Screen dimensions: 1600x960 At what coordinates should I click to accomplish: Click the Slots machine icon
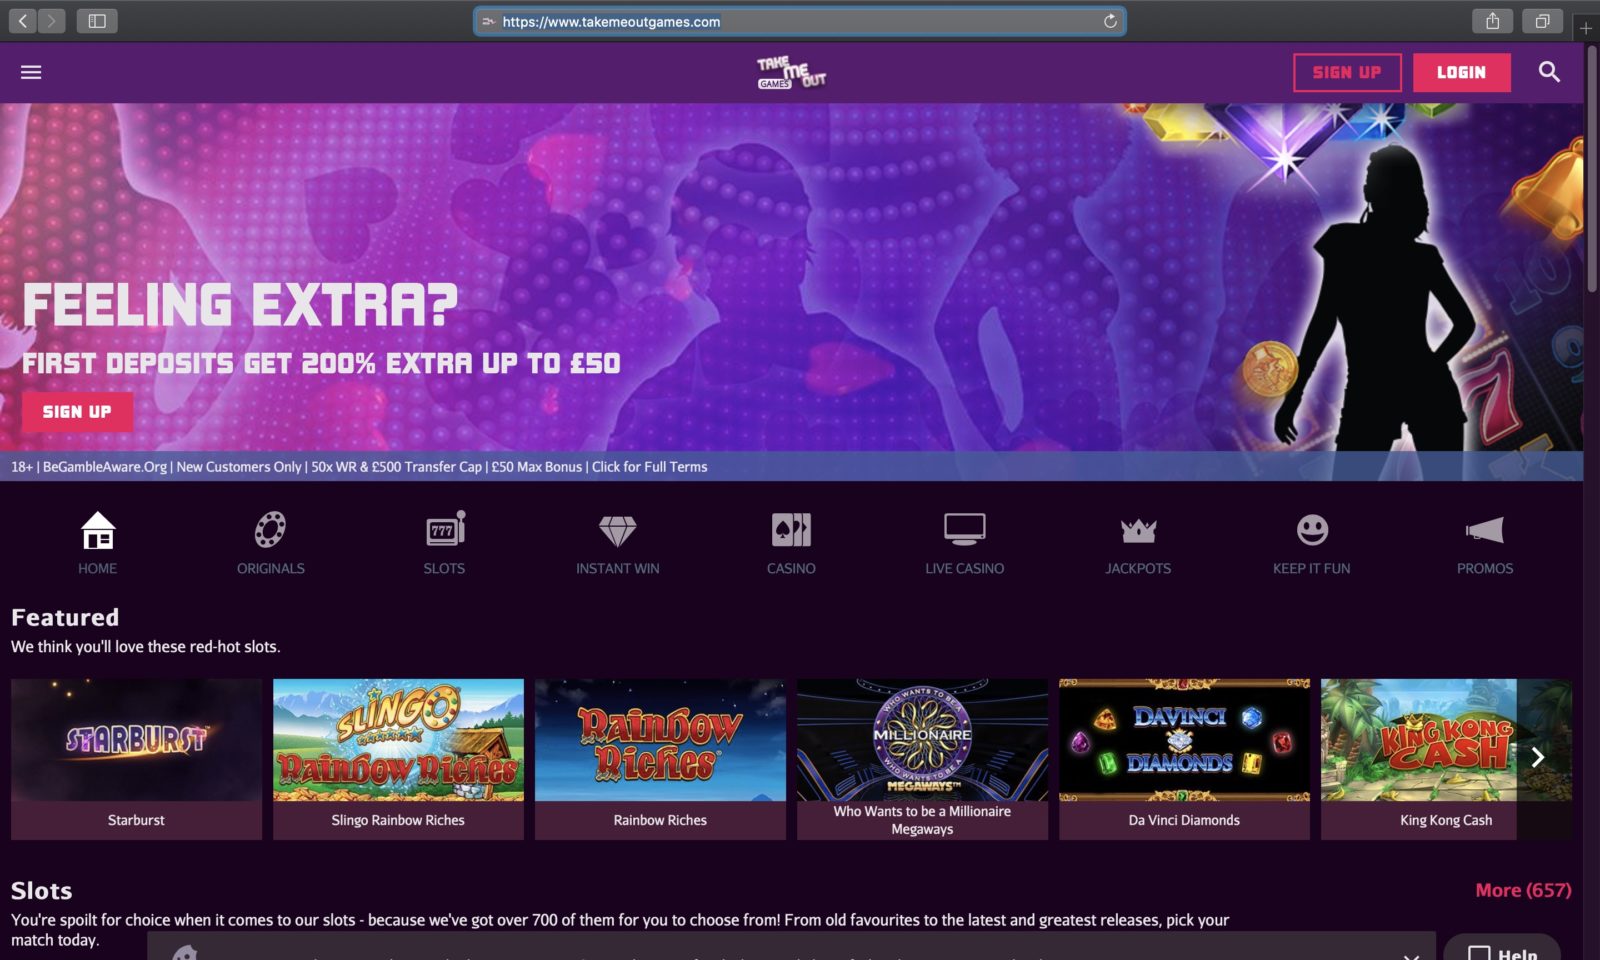[x=443, y=530]
